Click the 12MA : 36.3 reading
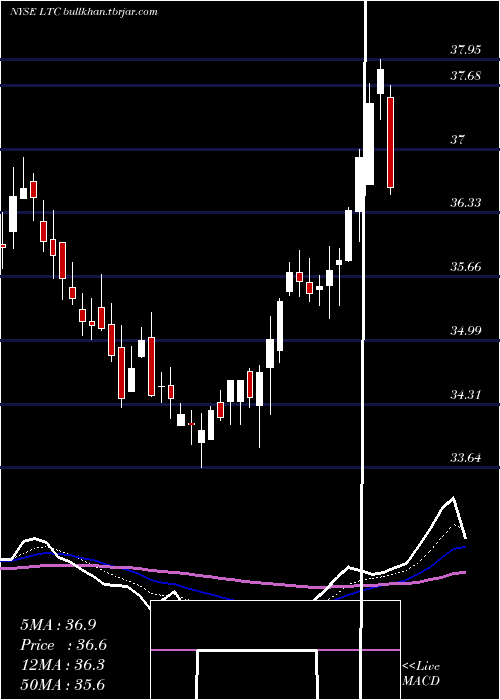500x700 pixels. click(x=62, y=665)
